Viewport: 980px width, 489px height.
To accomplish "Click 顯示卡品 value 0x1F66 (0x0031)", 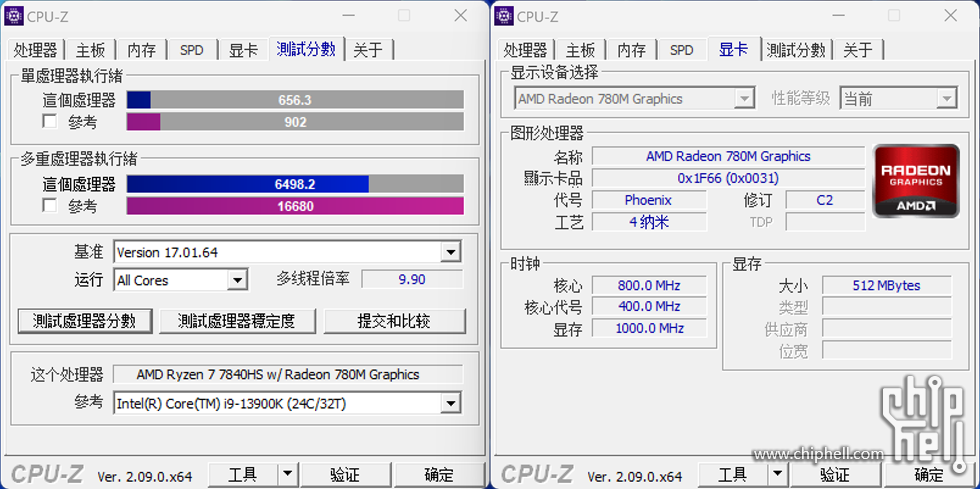I will click(728, 178).
